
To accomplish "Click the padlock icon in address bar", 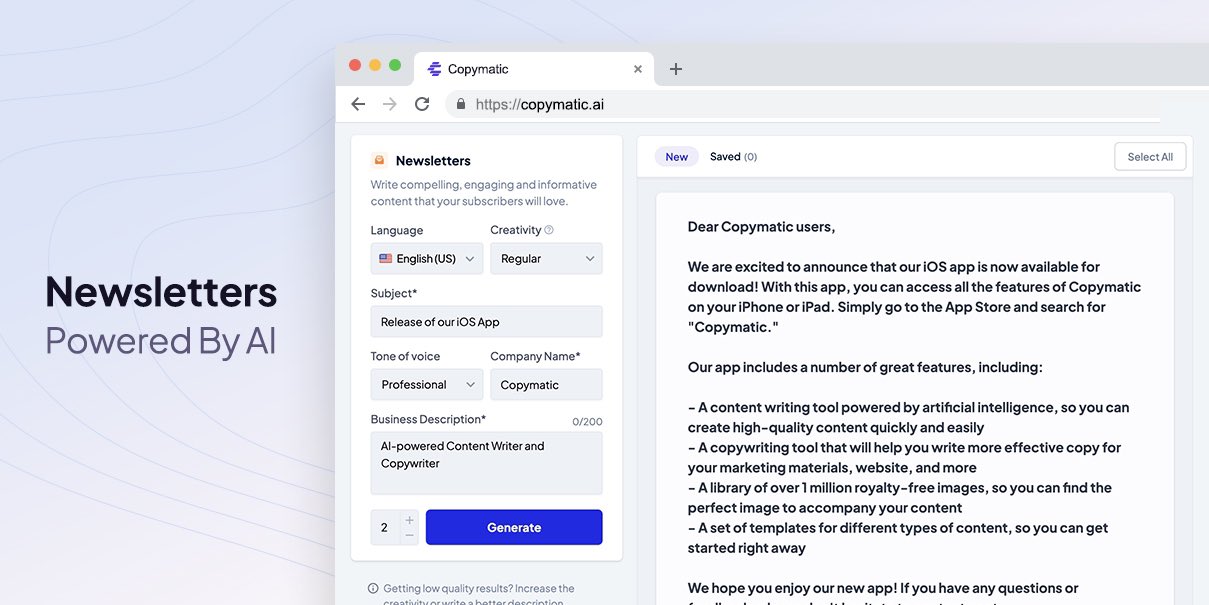I will pos(461,104).
